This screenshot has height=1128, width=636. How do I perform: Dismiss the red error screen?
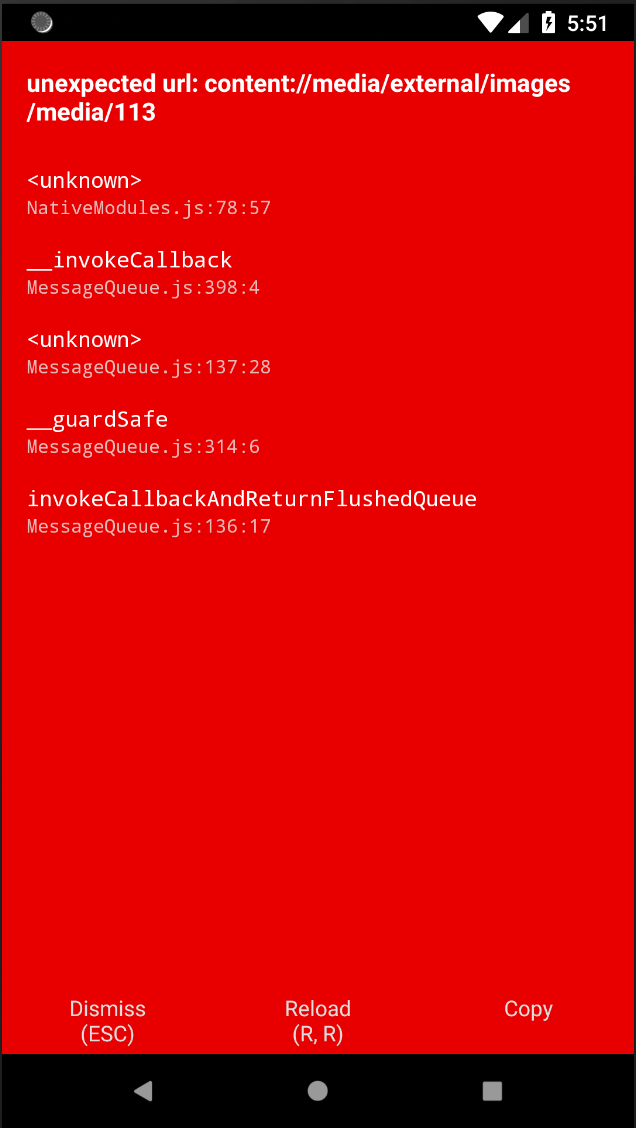pos(107,1019)
